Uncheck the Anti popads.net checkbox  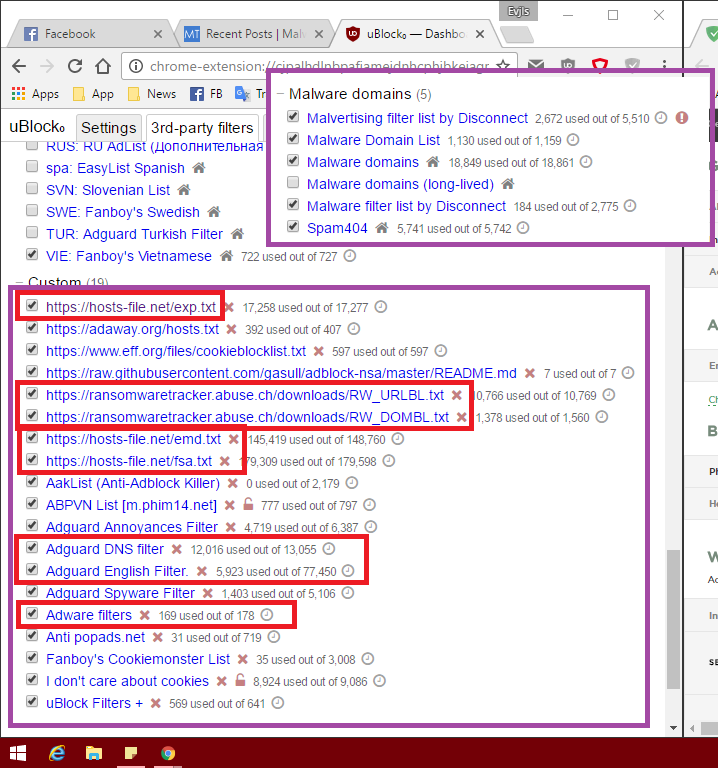[32, 636]
